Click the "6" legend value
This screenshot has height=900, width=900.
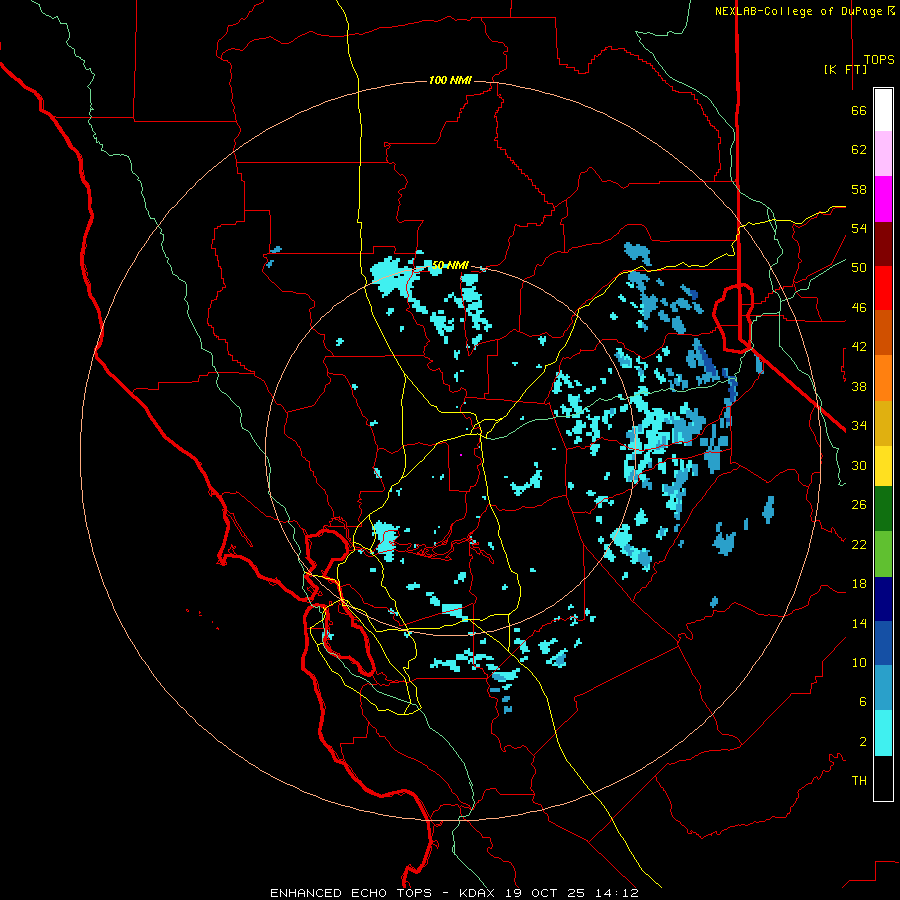tap(863, 702)
